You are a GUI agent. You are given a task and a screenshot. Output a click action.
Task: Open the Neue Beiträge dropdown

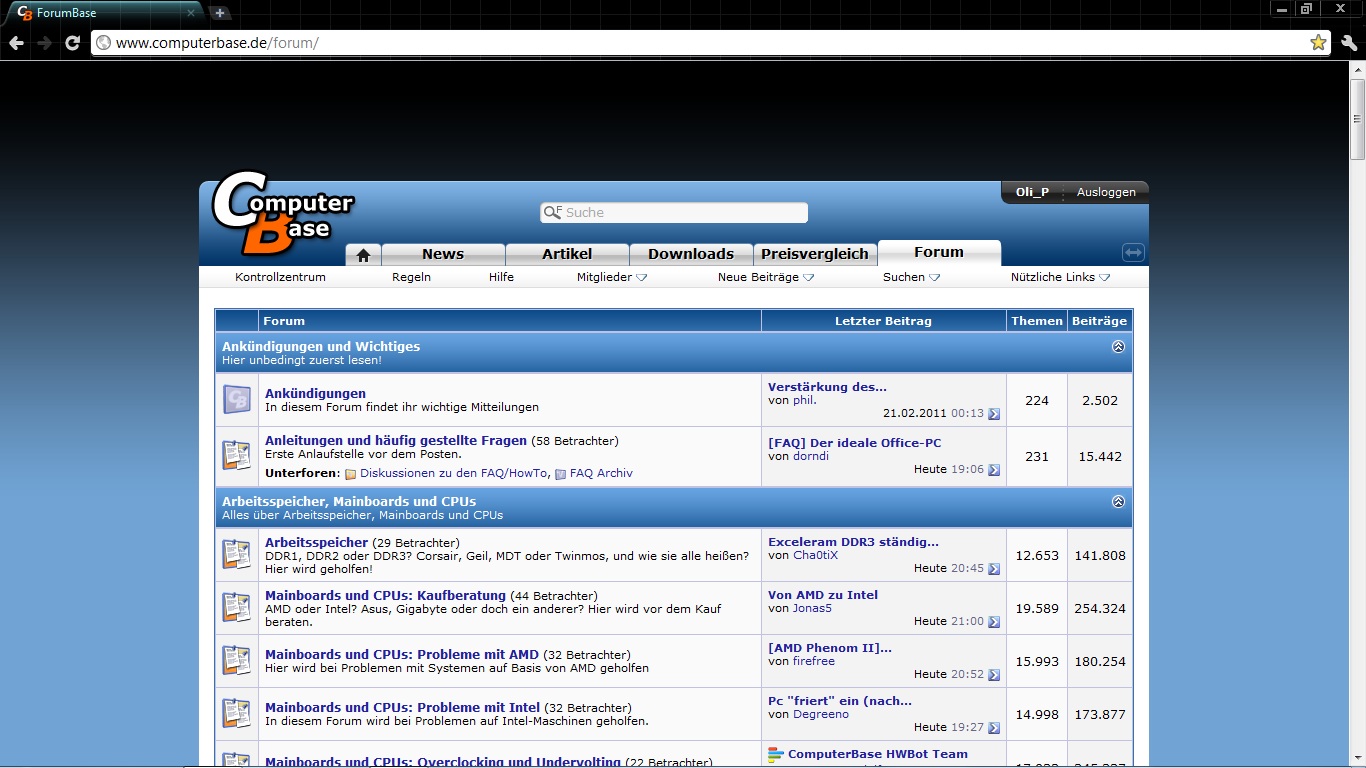click(766, 277)
